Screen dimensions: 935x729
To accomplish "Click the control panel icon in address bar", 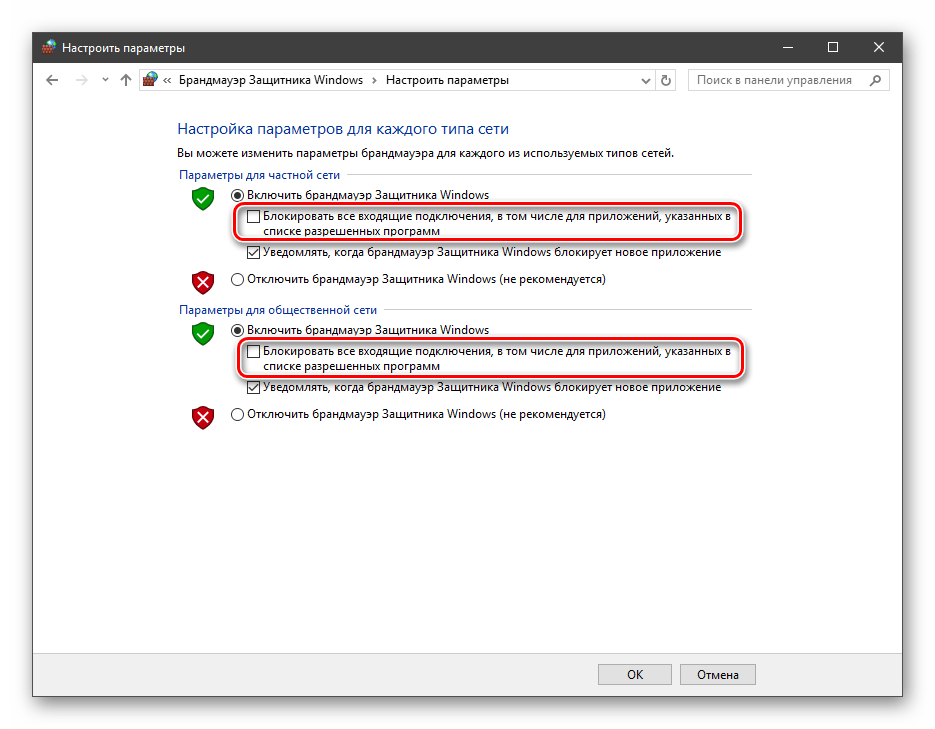I will pos(150,80).
